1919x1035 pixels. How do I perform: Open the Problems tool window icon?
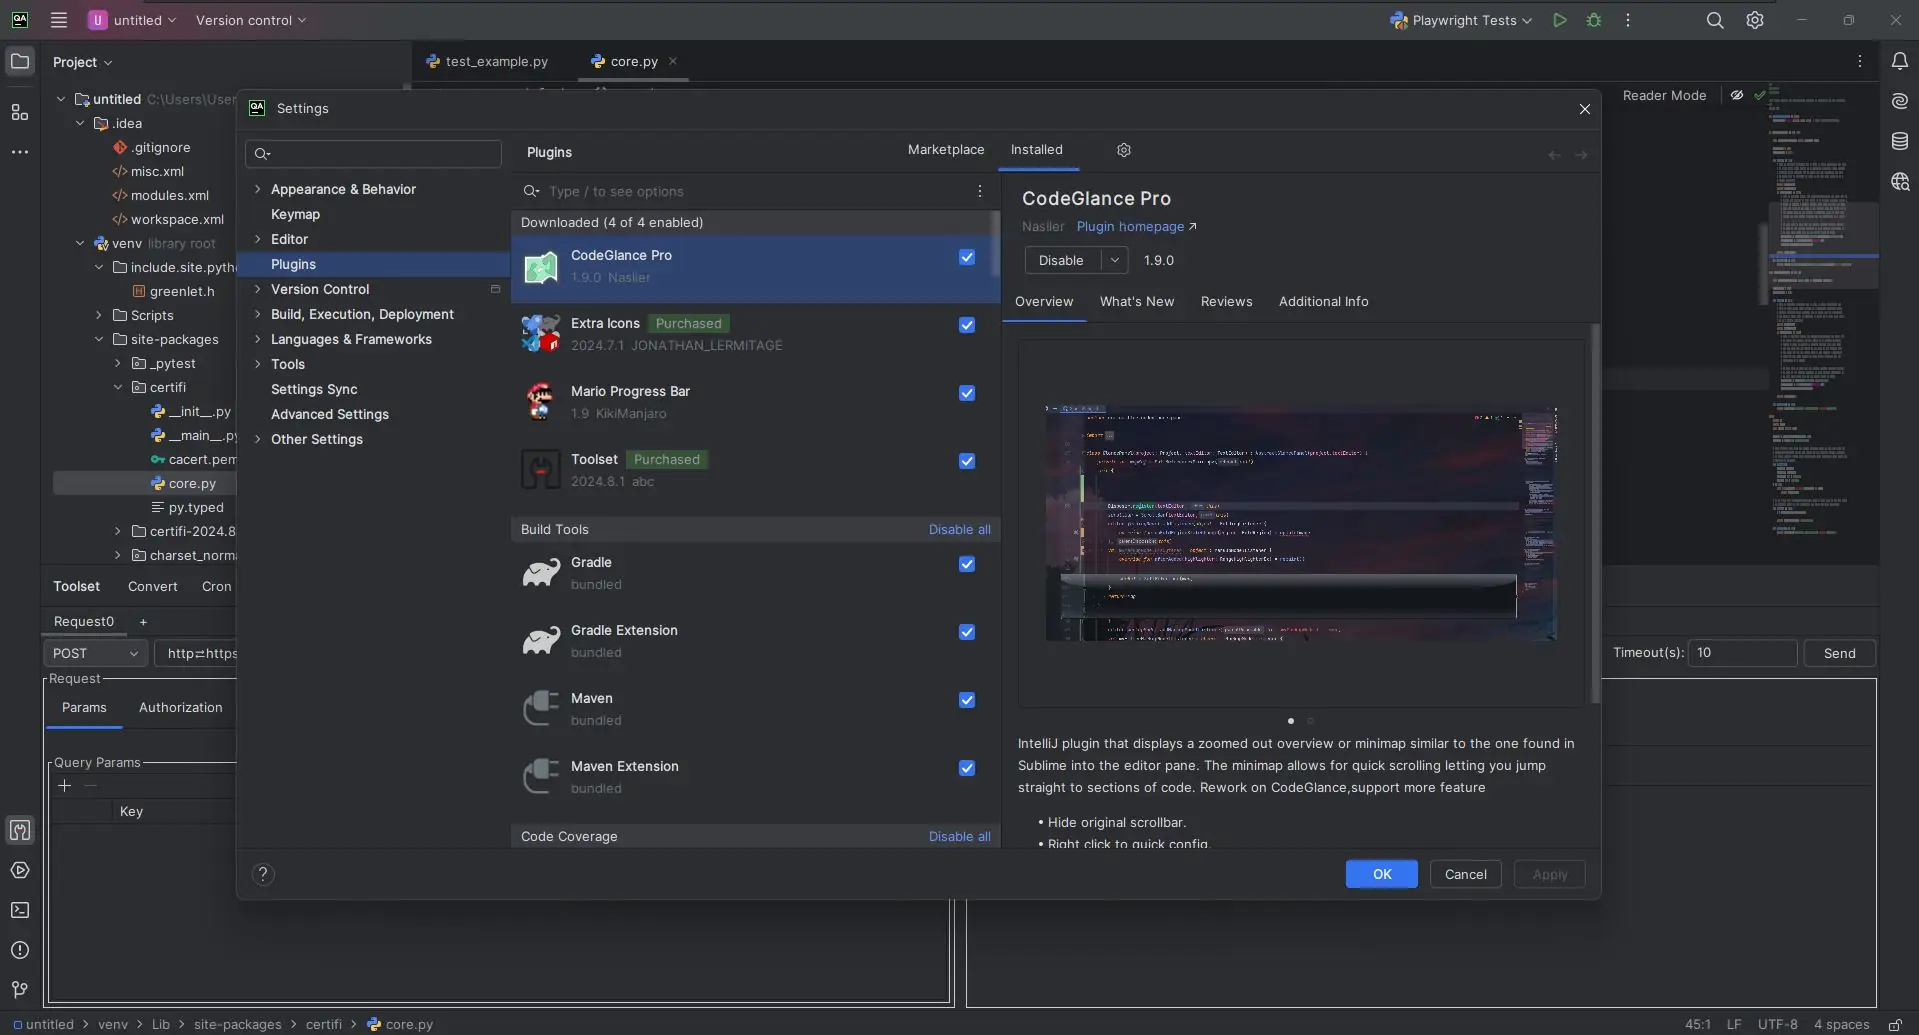19,950
